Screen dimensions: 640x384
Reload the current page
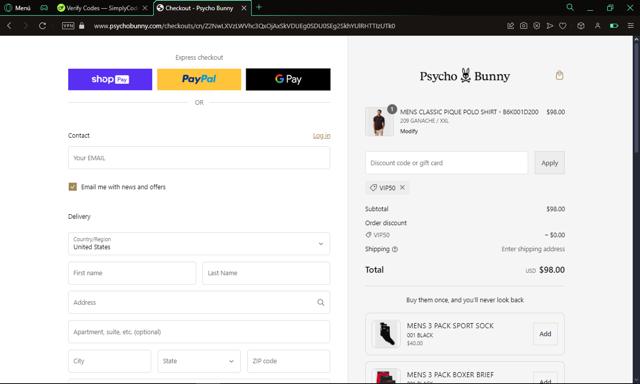point(42,26)
